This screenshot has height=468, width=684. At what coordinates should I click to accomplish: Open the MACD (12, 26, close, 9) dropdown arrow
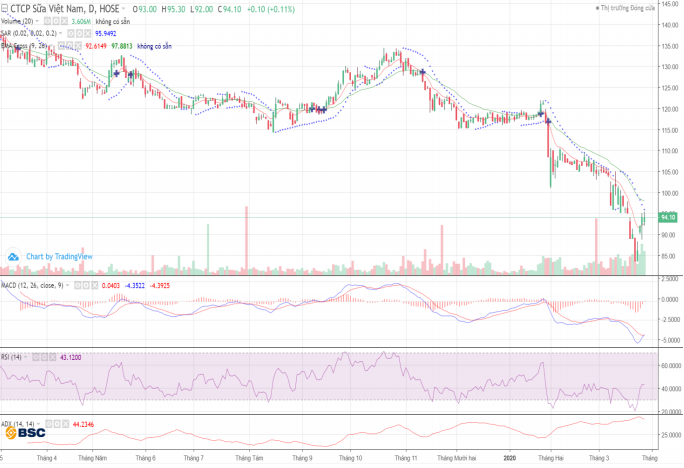68,285
